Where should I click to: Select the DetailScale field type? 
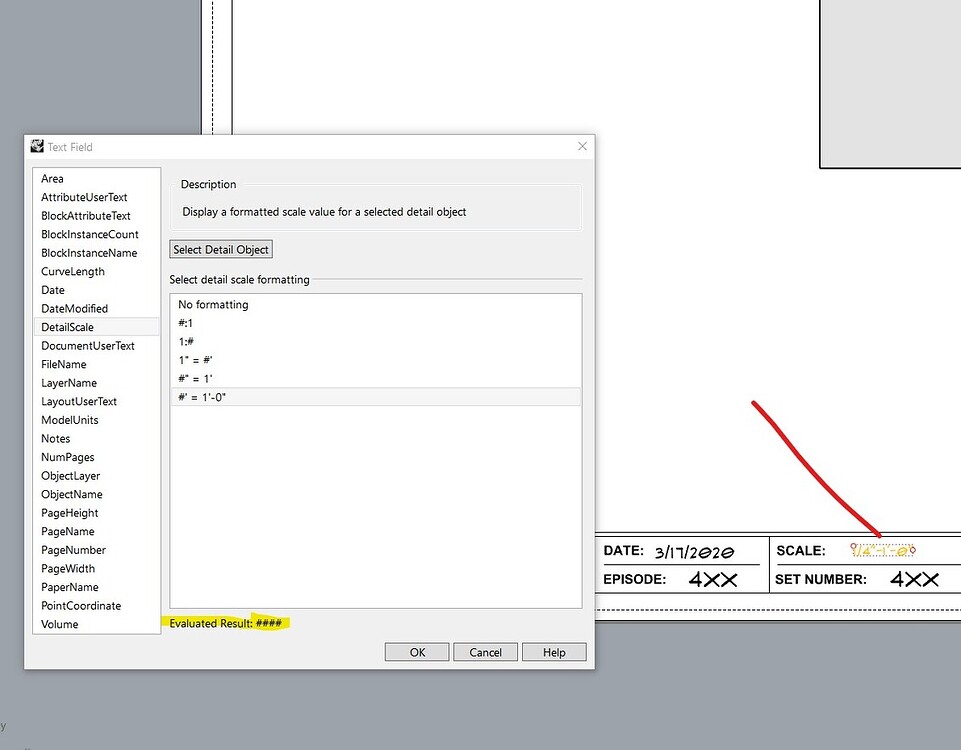point(66,326)
